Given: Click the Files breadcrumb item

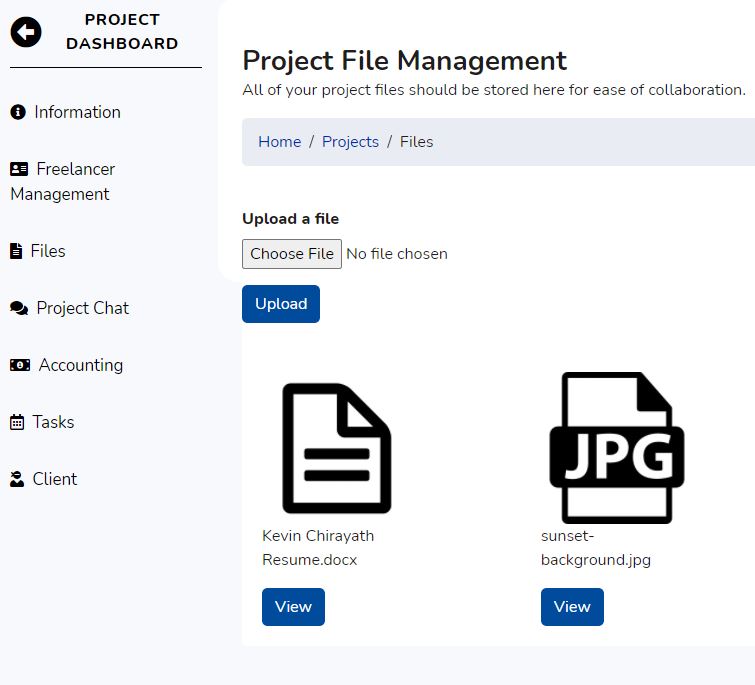Looking at the screenshot, I should [416, 142].
